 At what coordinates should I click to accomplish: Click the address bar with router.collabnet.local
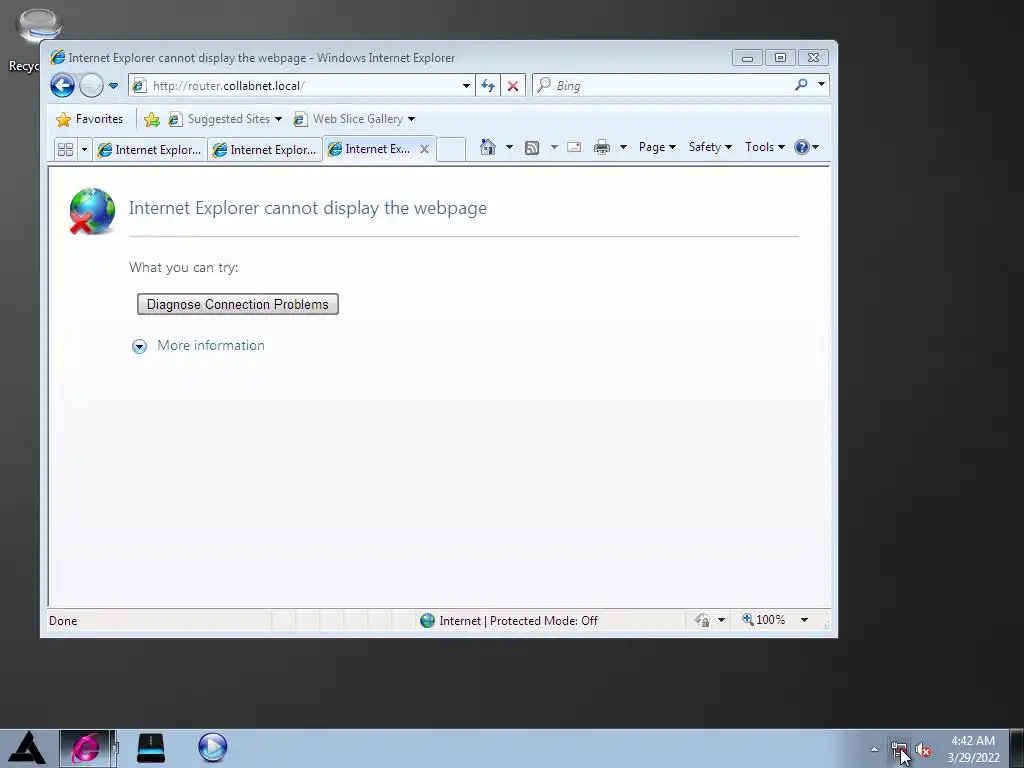pos(302,86)
